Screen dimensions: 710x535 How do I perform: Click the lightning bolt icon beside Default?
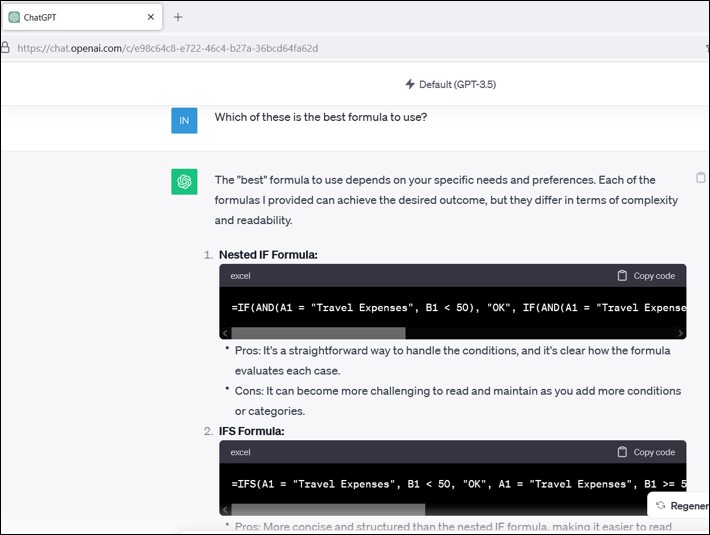(410, 84)
